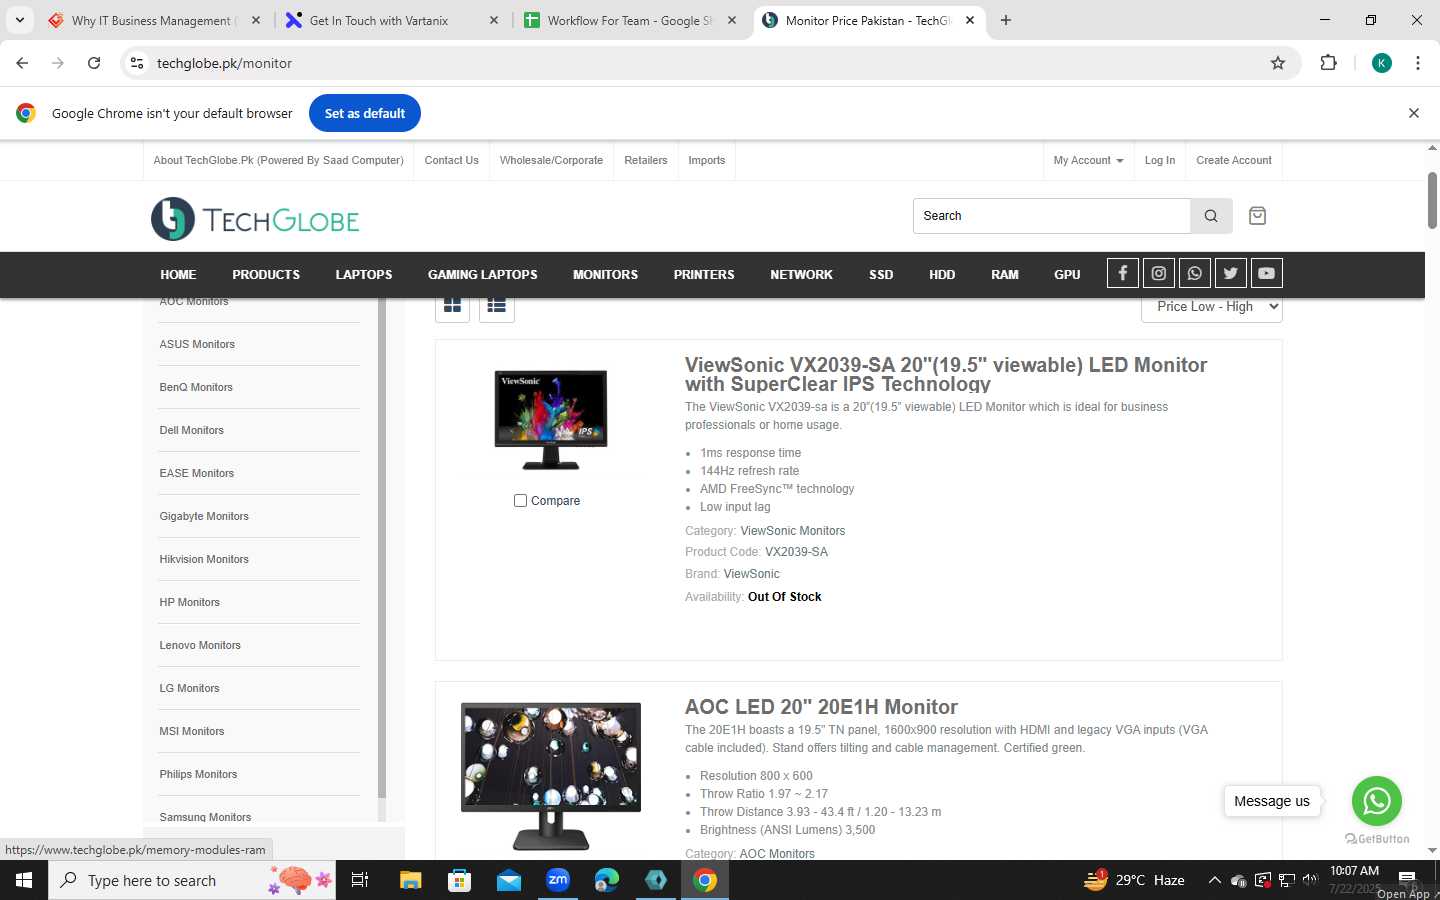Click the Log In link
This screenshot has width=1440, height=900.
1160,160
